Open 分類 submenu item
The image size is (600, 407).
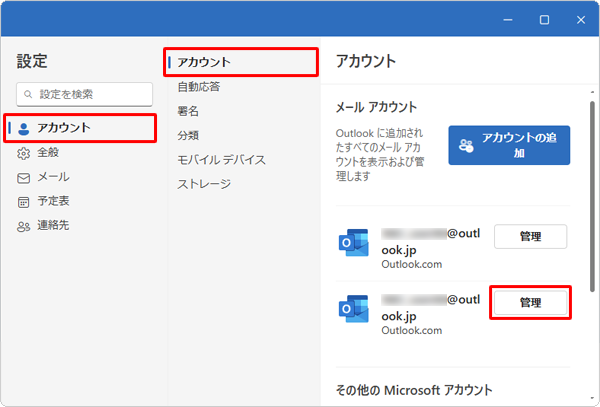pos(188,135)
